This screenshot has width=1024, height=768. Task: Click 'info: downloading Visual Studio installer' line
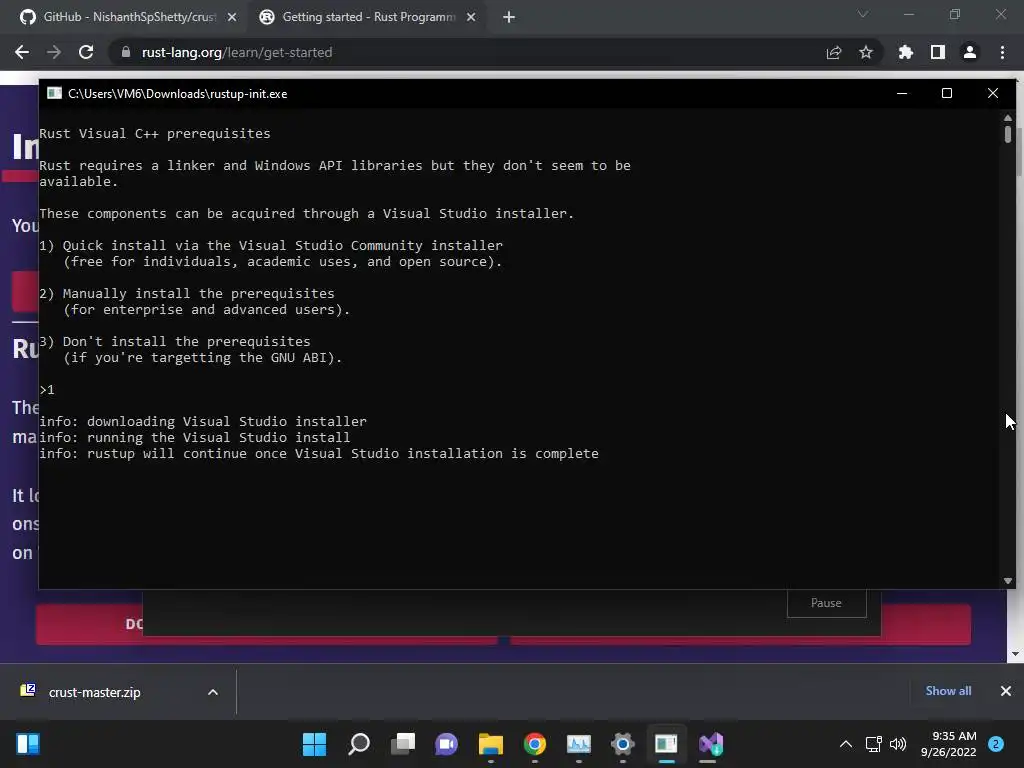(x=203, y=421)
